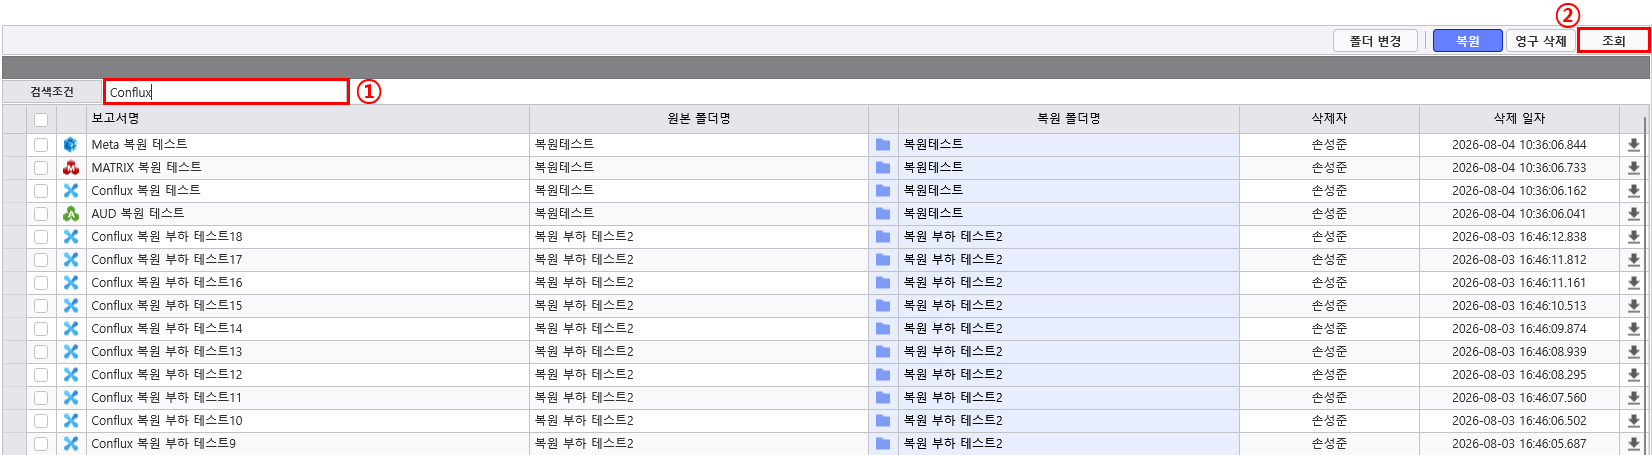Select 복원 폴더명 cell of 부하 테스트17
The width and height of the screenshot is (1652, 455).
[1069, 260]
